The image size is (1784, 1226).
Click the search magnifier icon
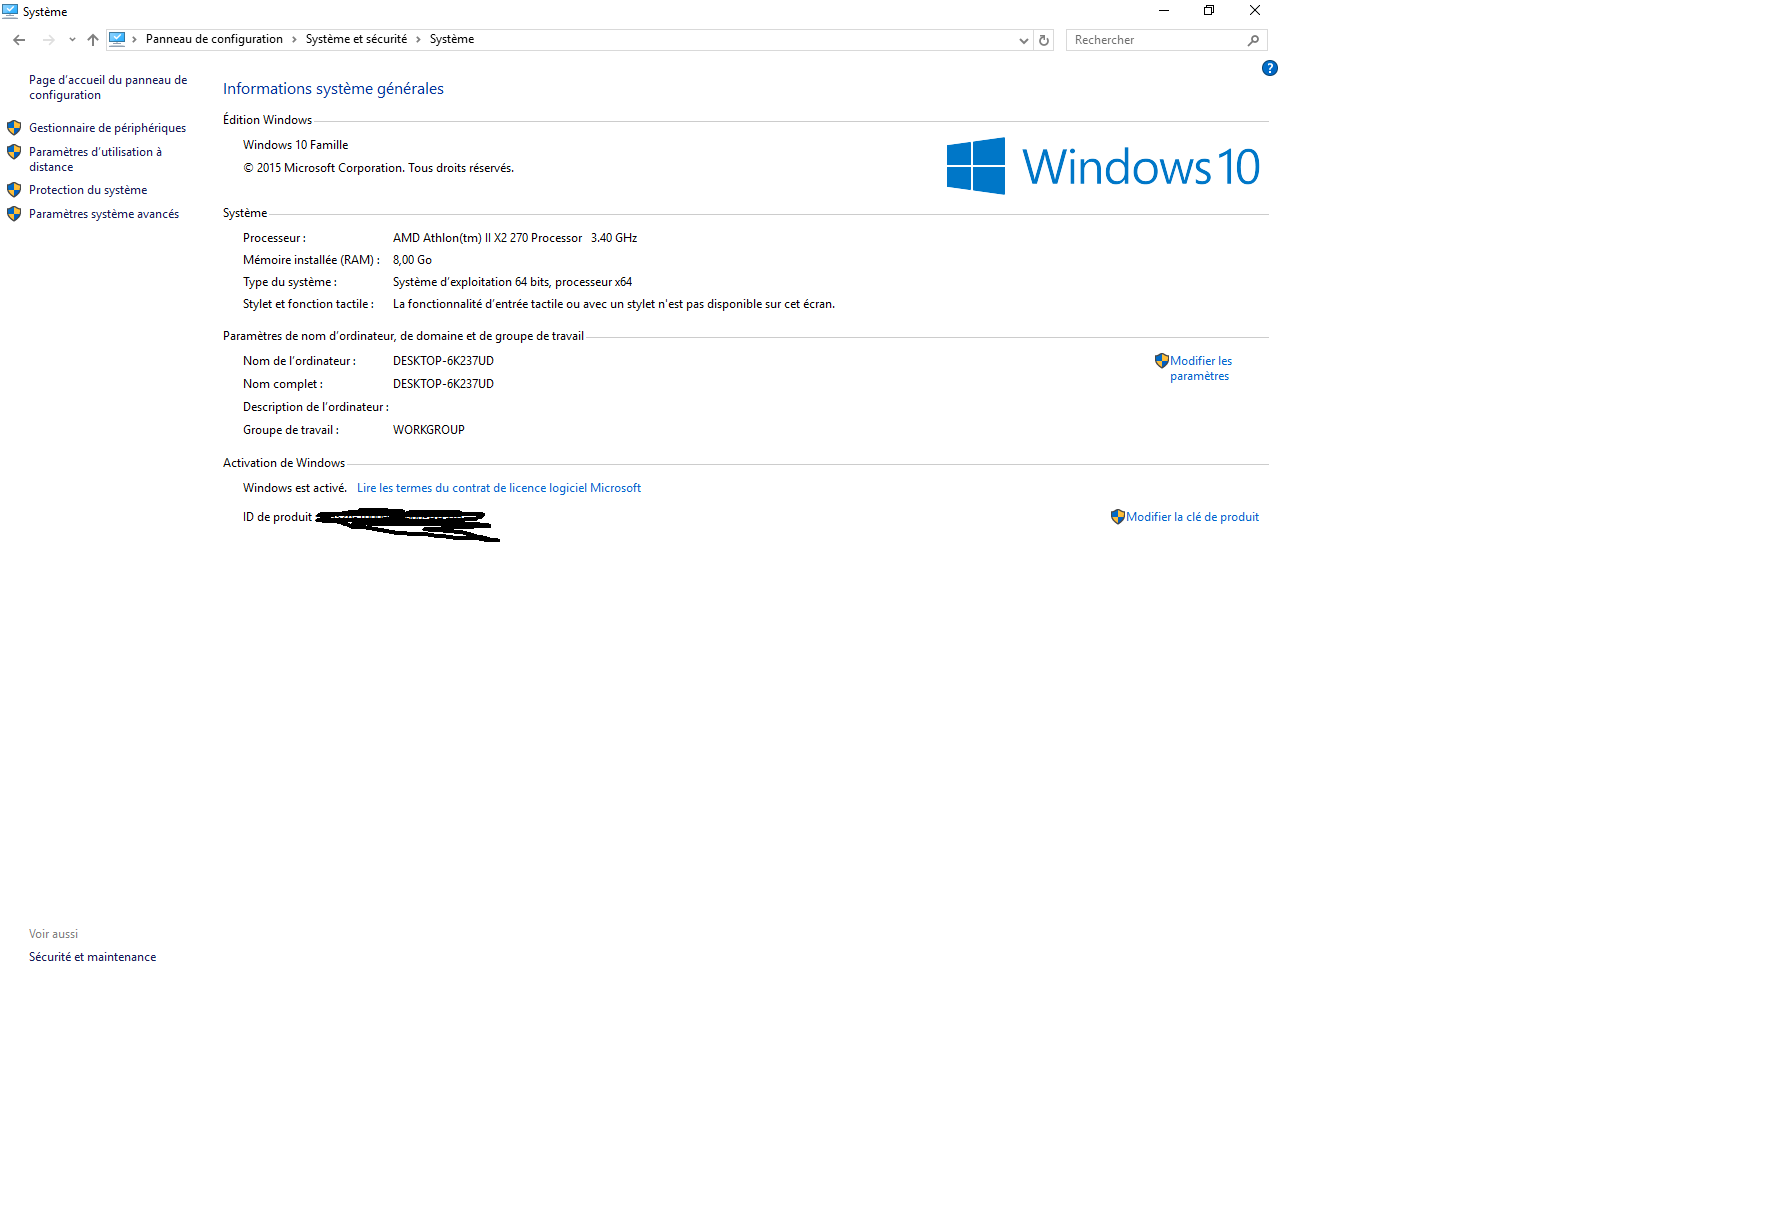(1253, 40)
